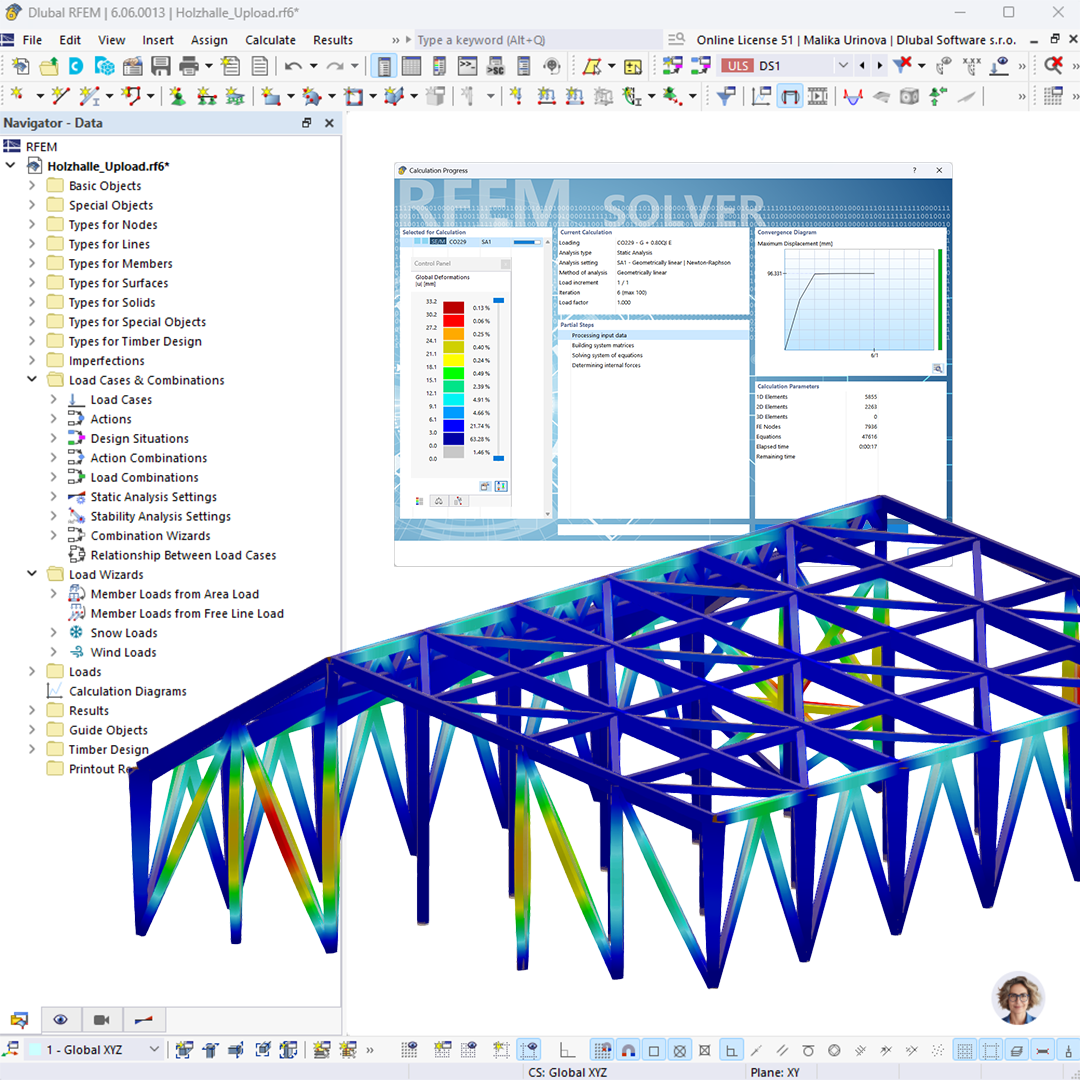Viewport: 1080px width, 1080px height.
Task: Go to next load case arrow
Action: pos(880,66)
